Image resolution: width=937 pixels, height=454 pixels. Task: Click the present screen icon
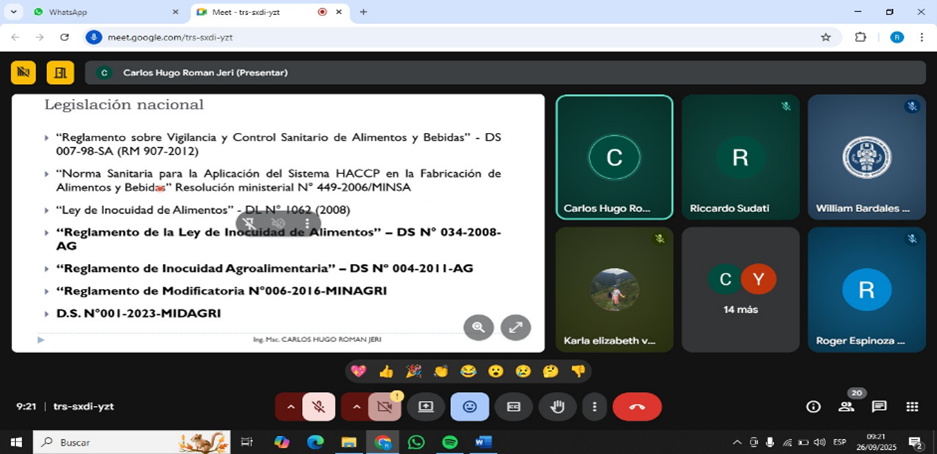[426, 407]
